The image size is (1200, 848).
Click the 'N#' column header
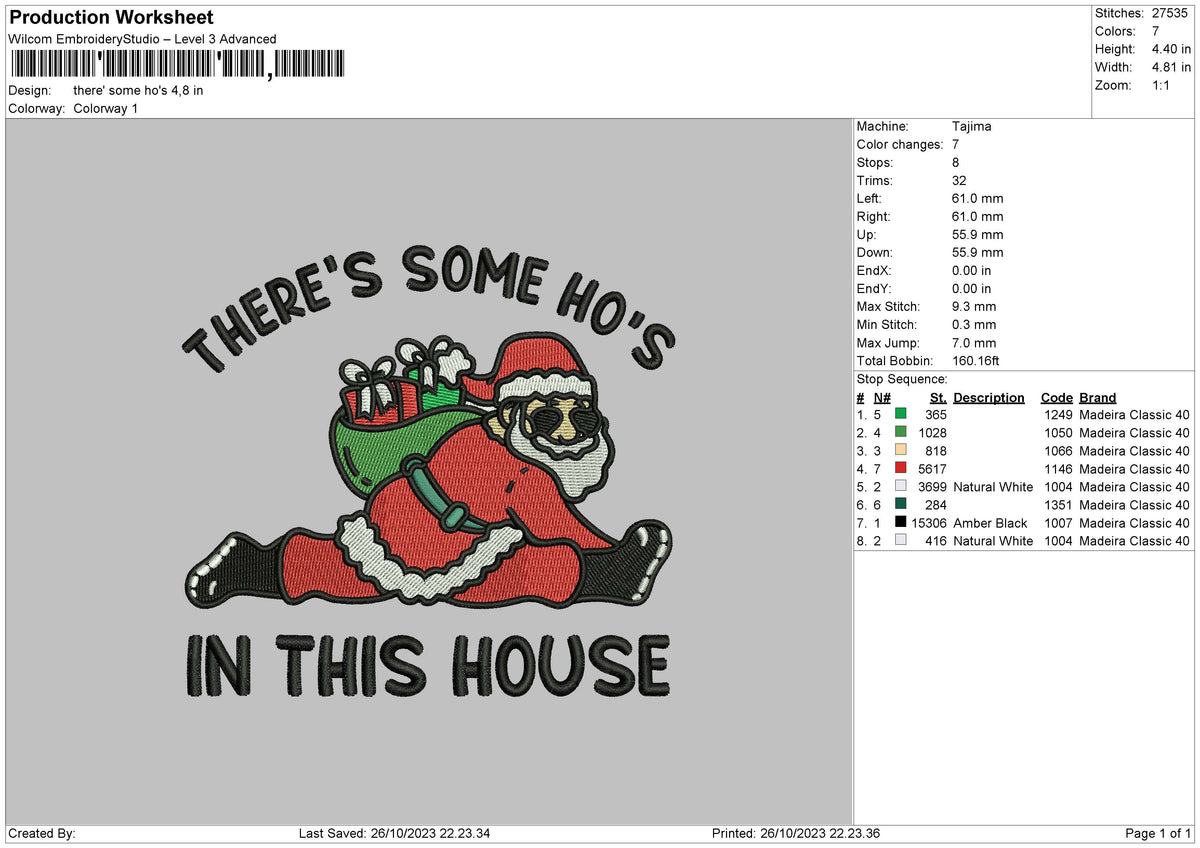coord(882,397)
